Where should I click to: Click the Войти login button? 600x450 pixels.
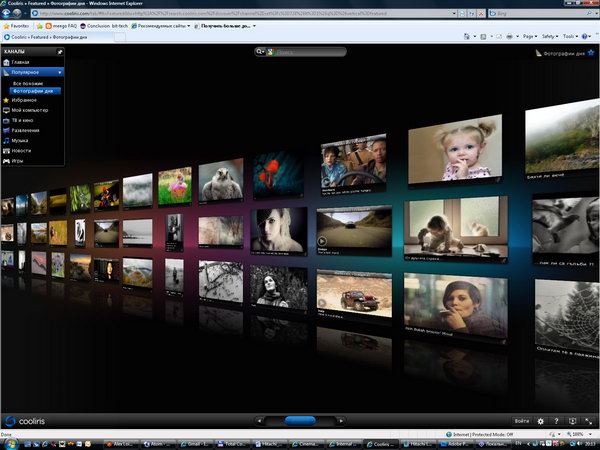click(x=521, y=421)
